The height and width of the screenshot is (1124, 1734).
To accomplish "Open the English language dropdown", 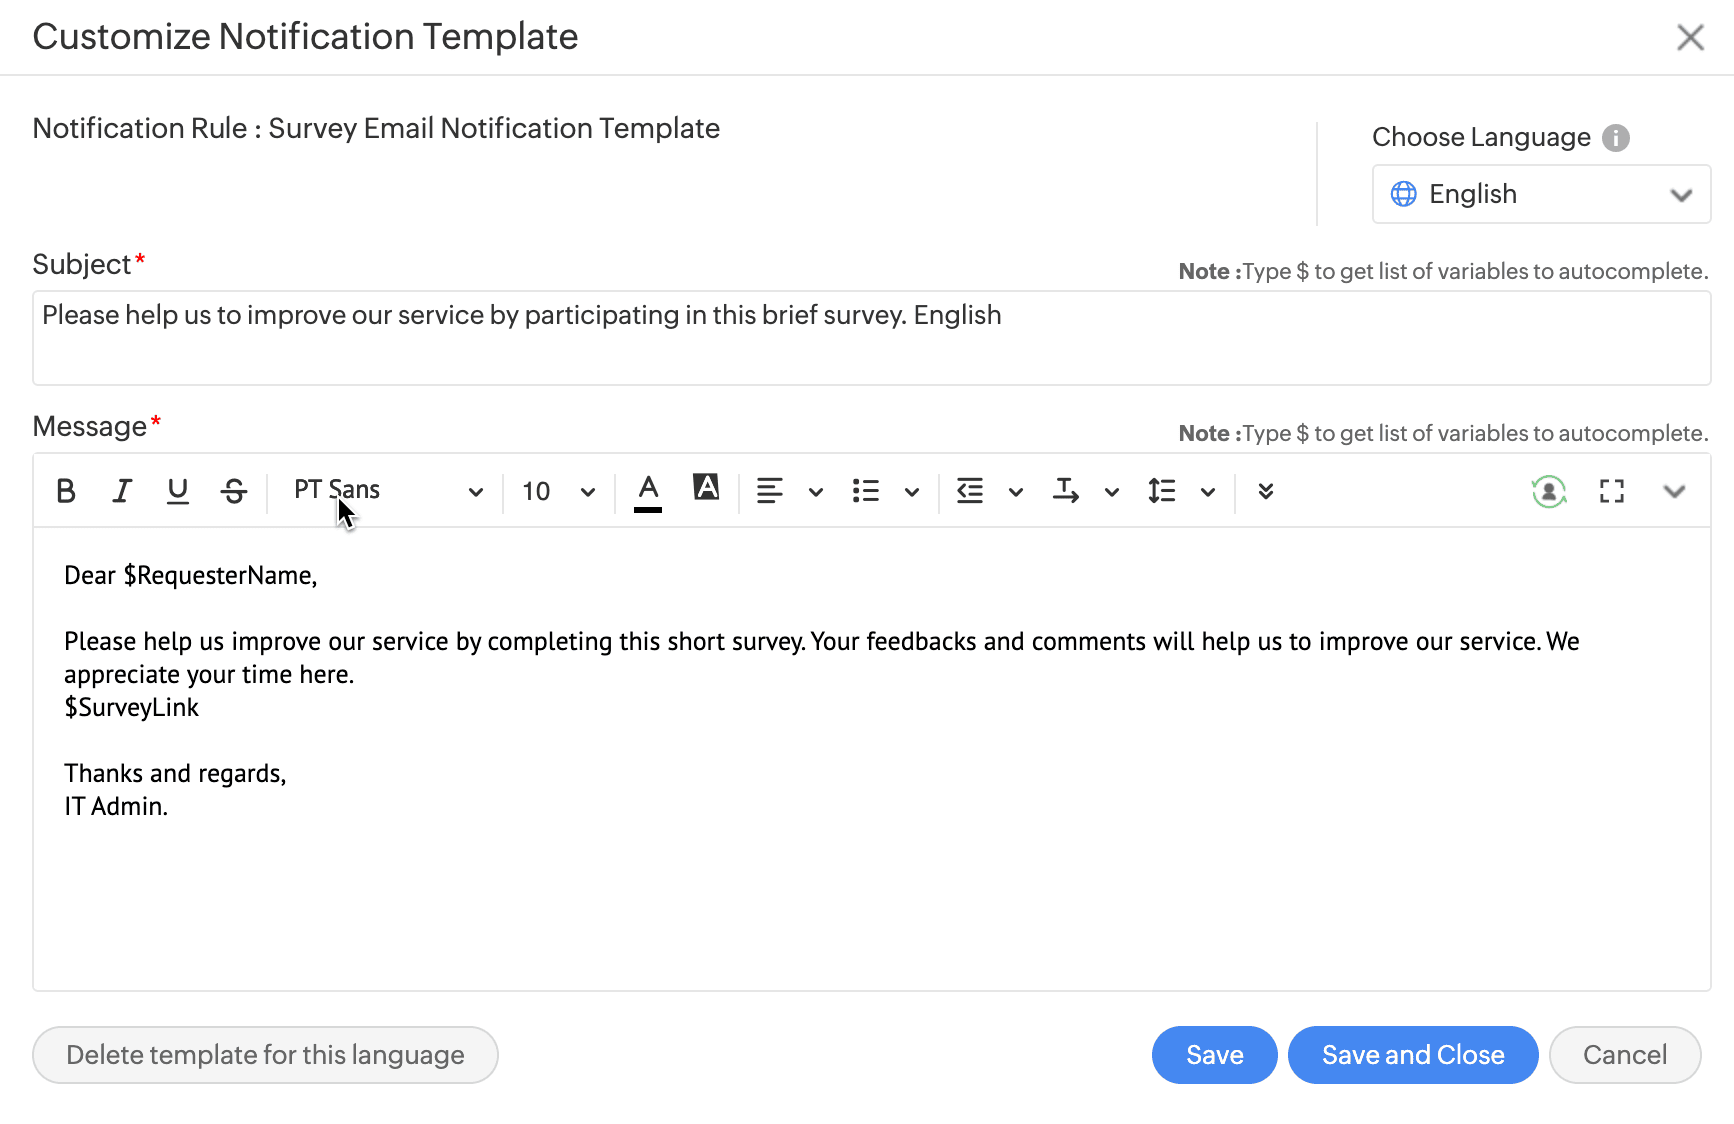I will point(1541,194).
